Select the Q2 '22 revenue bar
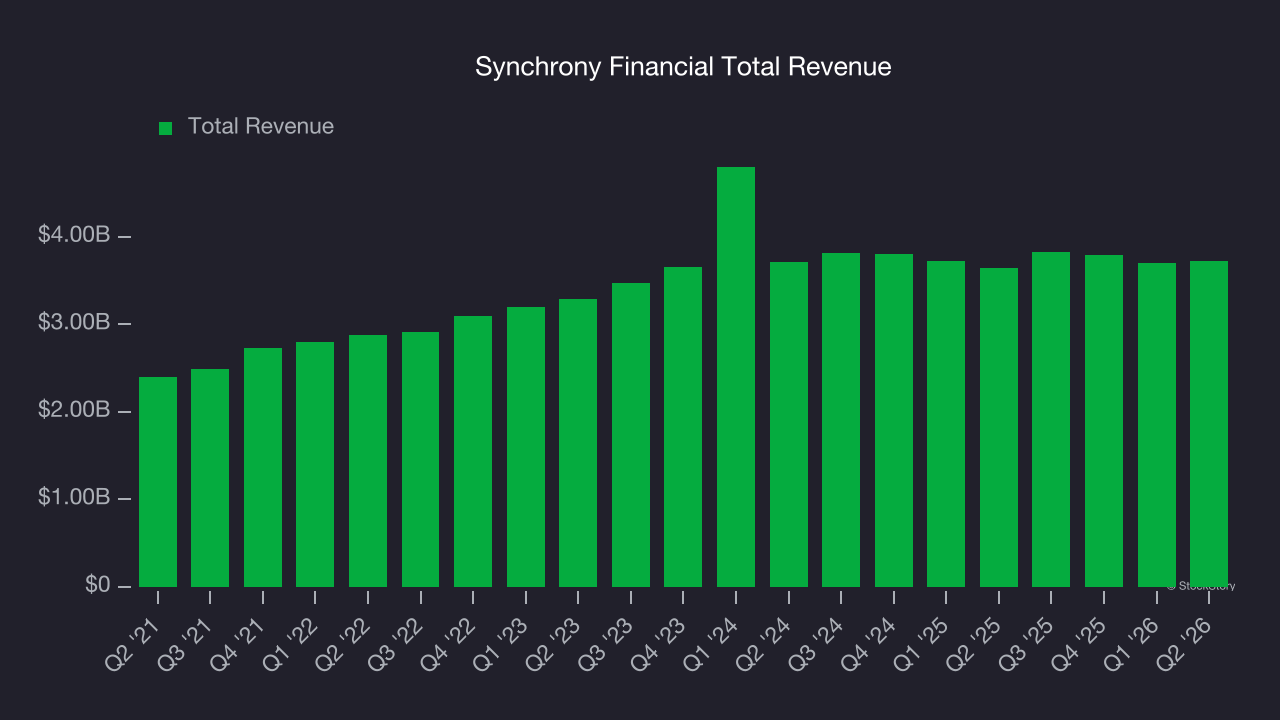 pos(368,461)
